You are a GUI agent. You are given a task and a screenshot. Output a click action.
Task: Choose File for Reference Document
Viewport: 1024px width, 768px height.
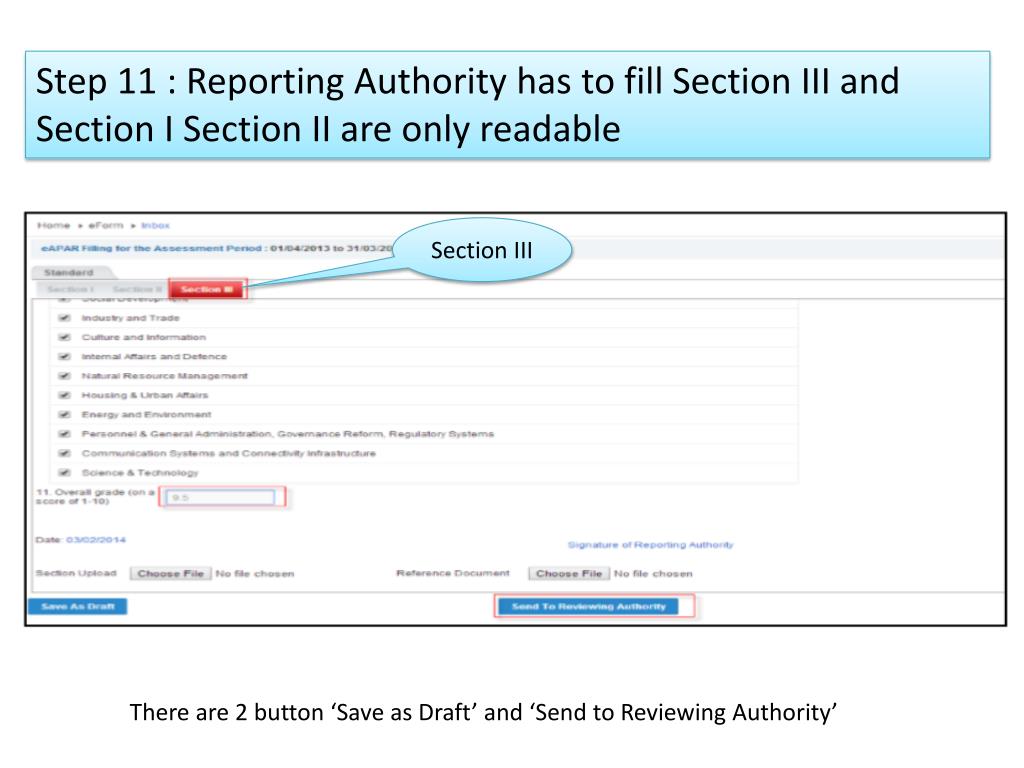click(569, 573)
